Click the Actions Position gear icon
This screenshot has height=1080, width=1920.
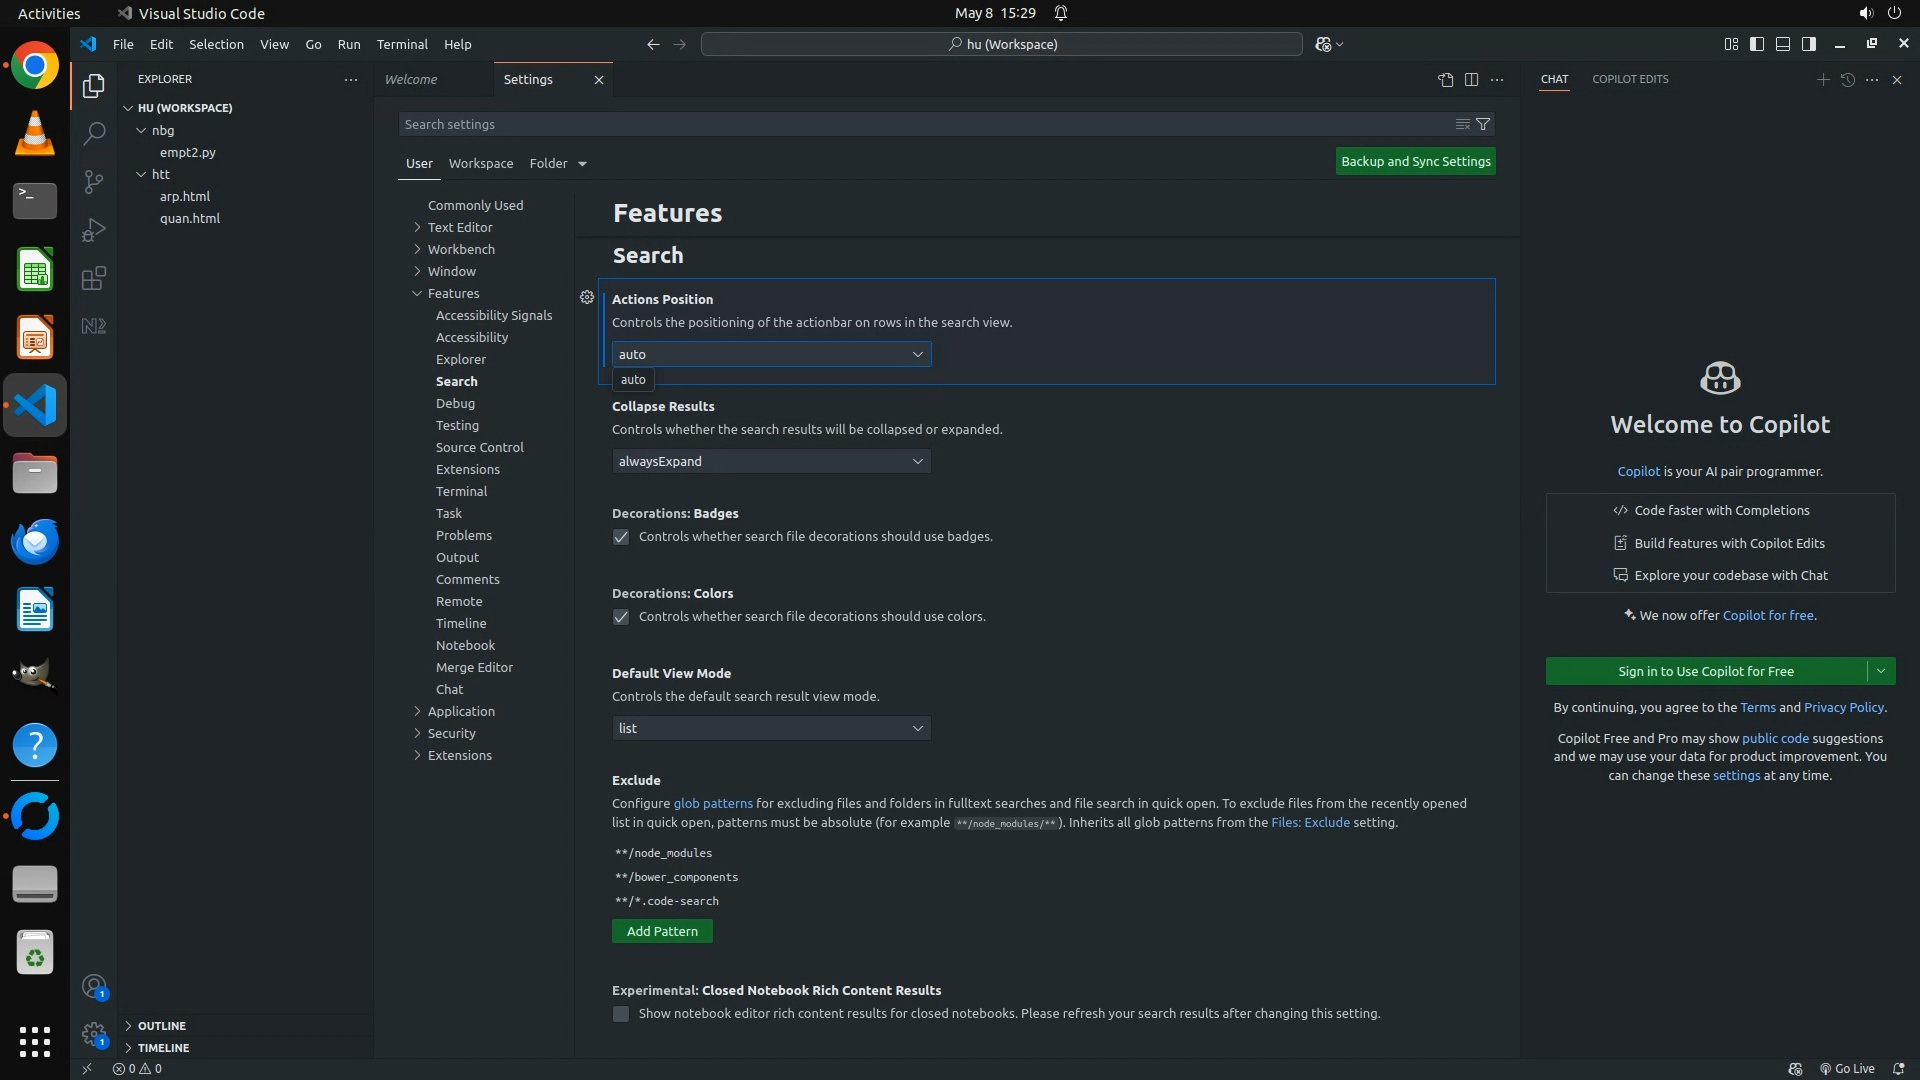pyautogui.click(x=587, y=297)
